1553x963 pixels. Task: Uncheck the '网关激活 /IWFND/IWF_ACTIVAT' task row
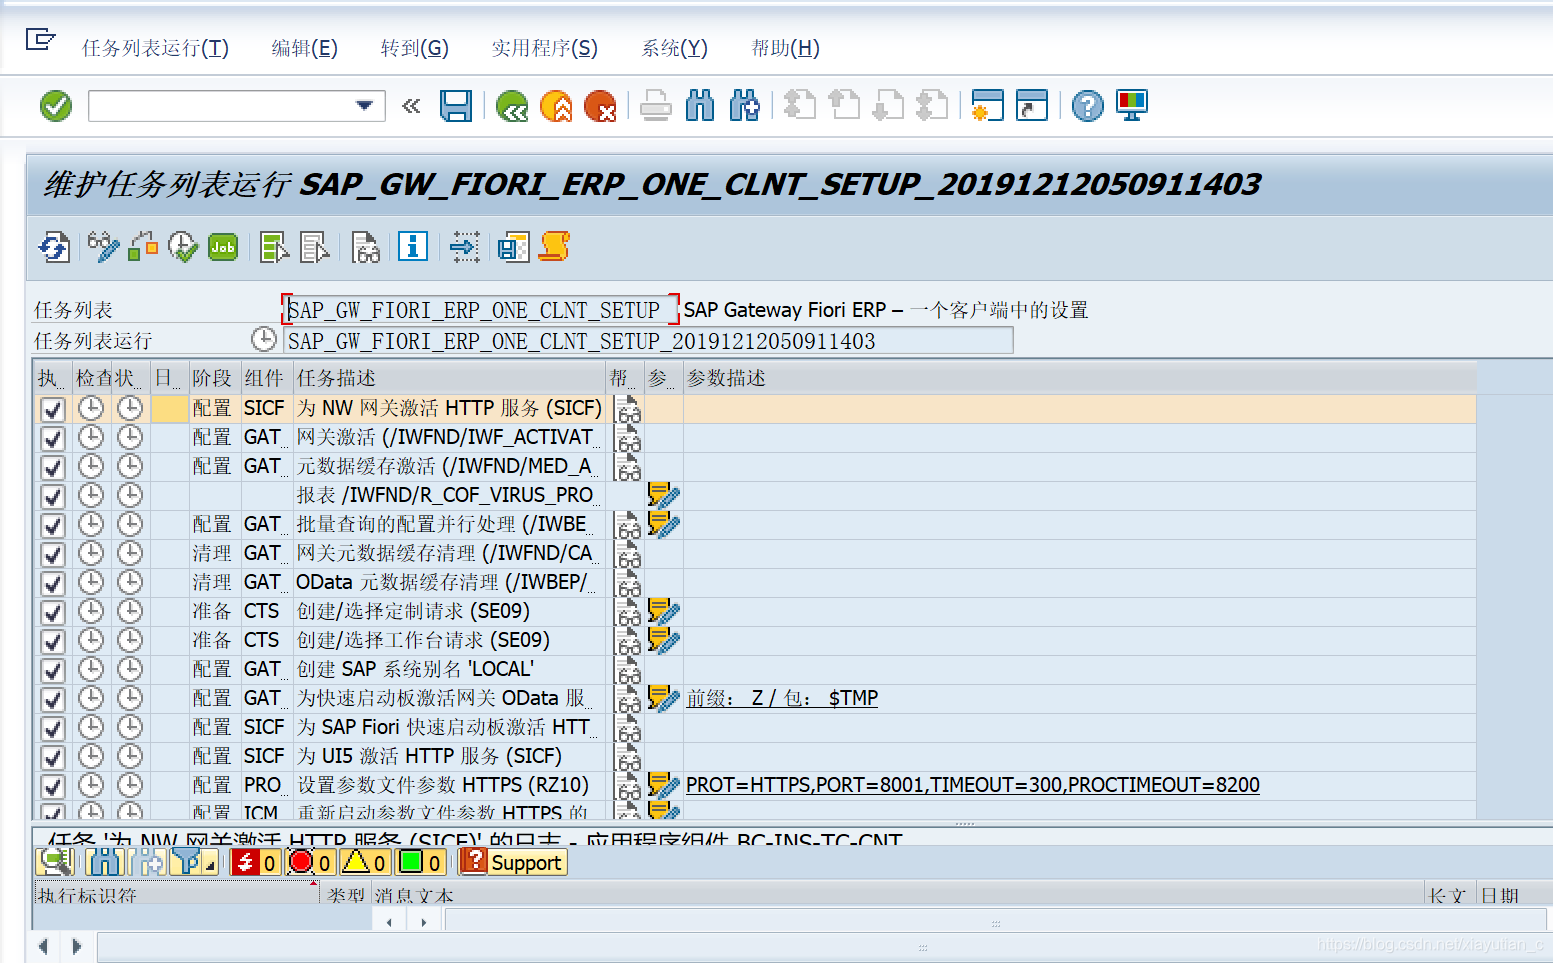pyautogui.click(x=51, y=437)
